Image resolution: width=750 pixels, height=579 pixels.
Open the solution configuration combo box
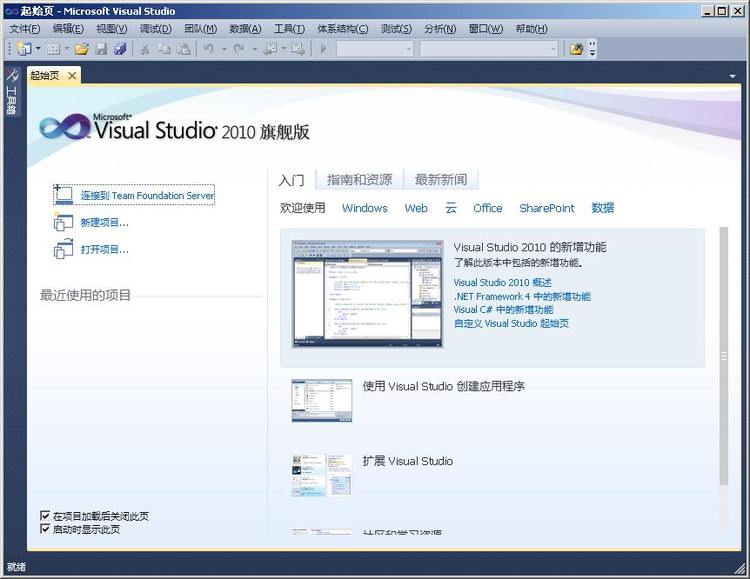(375, 48)
